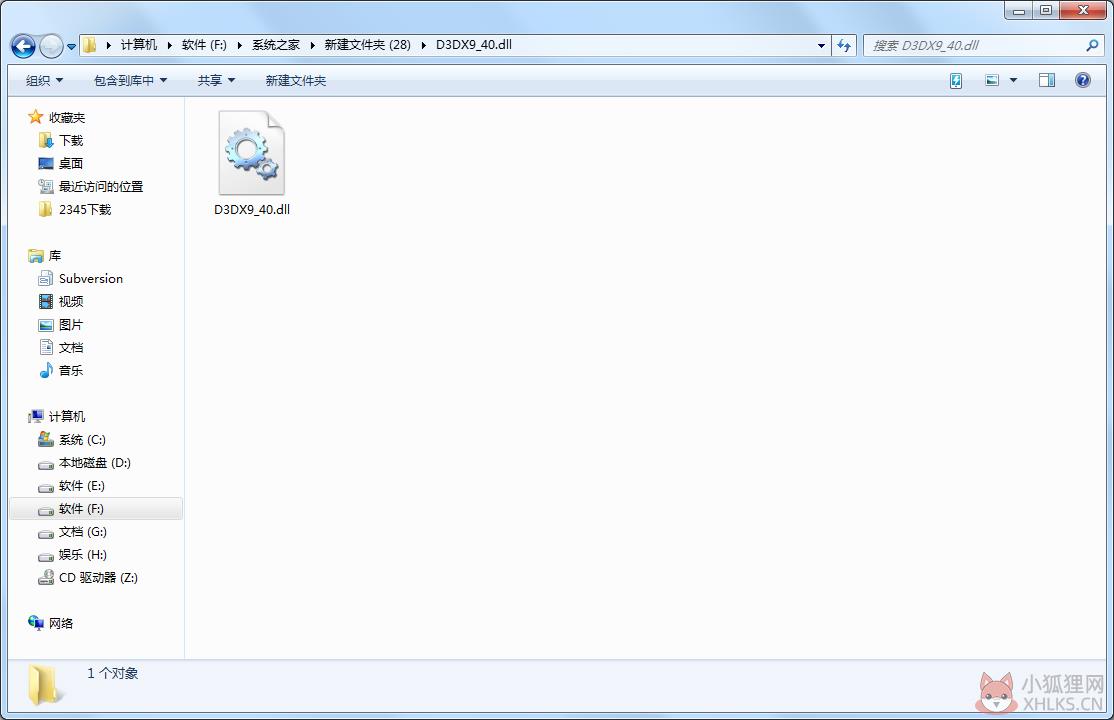This screenshot has width=1114, height=720.
Task: Select 库 in the navigation pane
Action: pyautogui.click(x=55, y=255)
